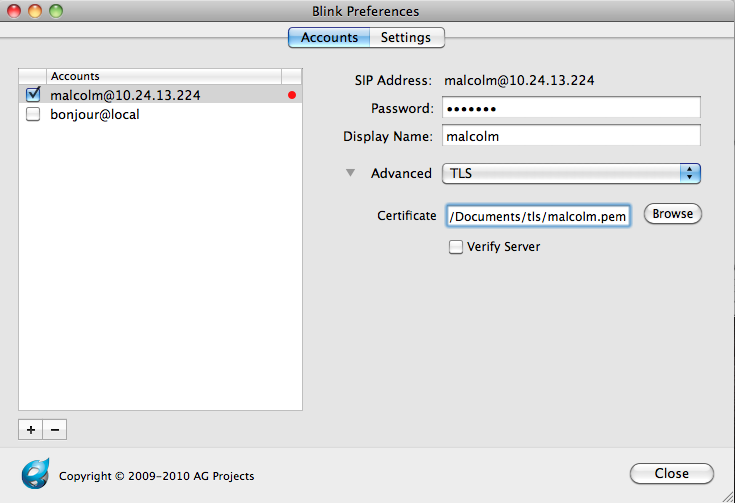Click the red window close button
The width and height of the screenshot is (735, 503).
click(14, 11)
